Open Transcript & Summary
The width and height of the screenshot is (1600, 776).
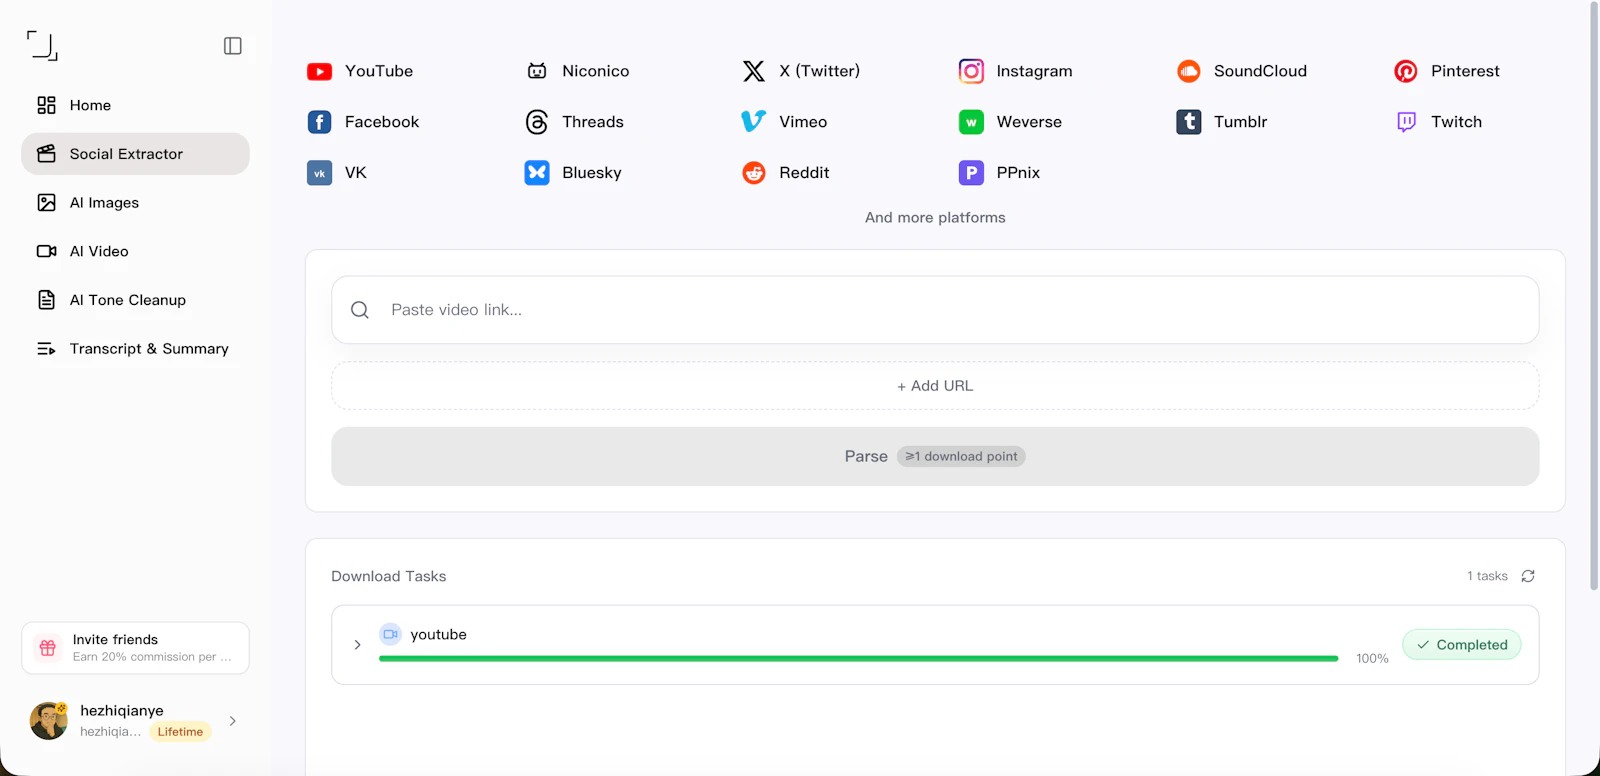click(135, 349)
